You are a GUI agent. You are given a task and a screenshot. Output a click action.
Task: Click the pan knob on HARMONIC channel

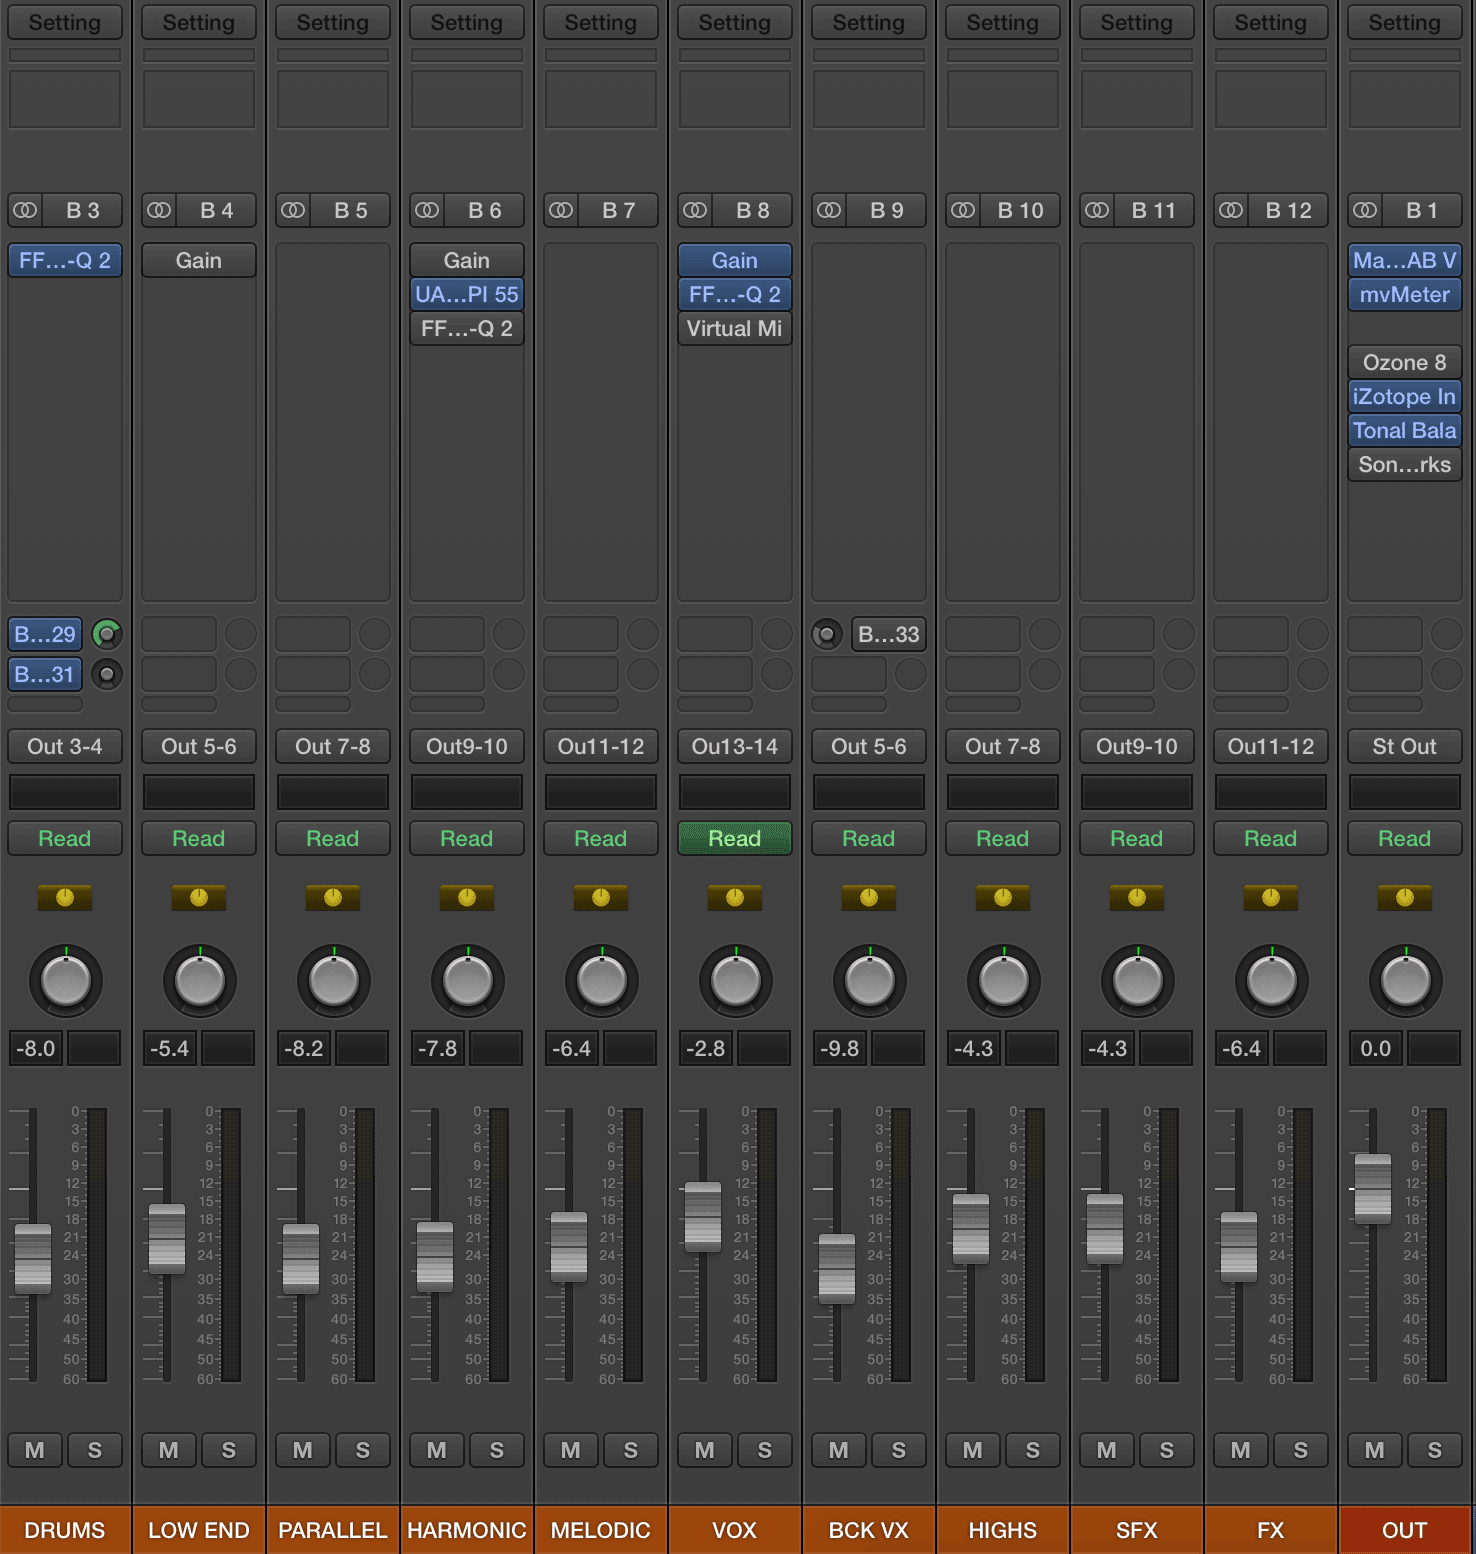pos(468,981)
